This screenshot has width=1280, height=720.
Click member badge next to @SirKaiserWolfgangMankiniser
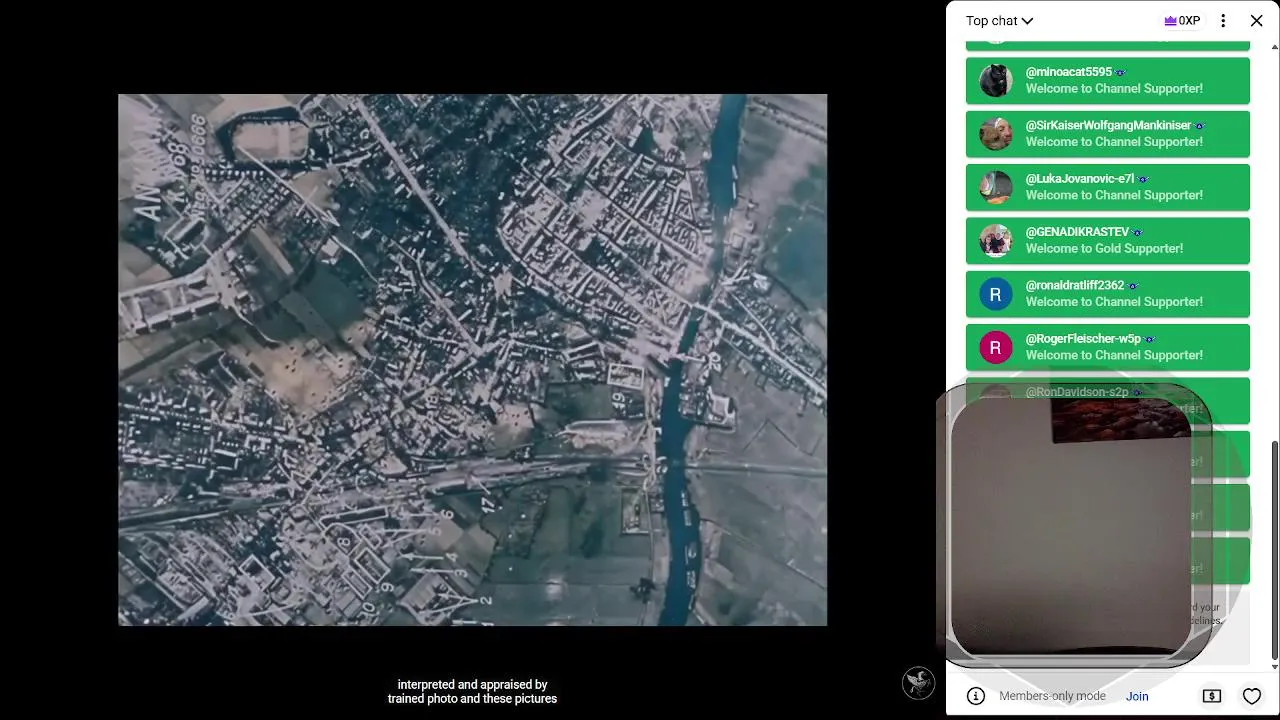(1200, 126)
